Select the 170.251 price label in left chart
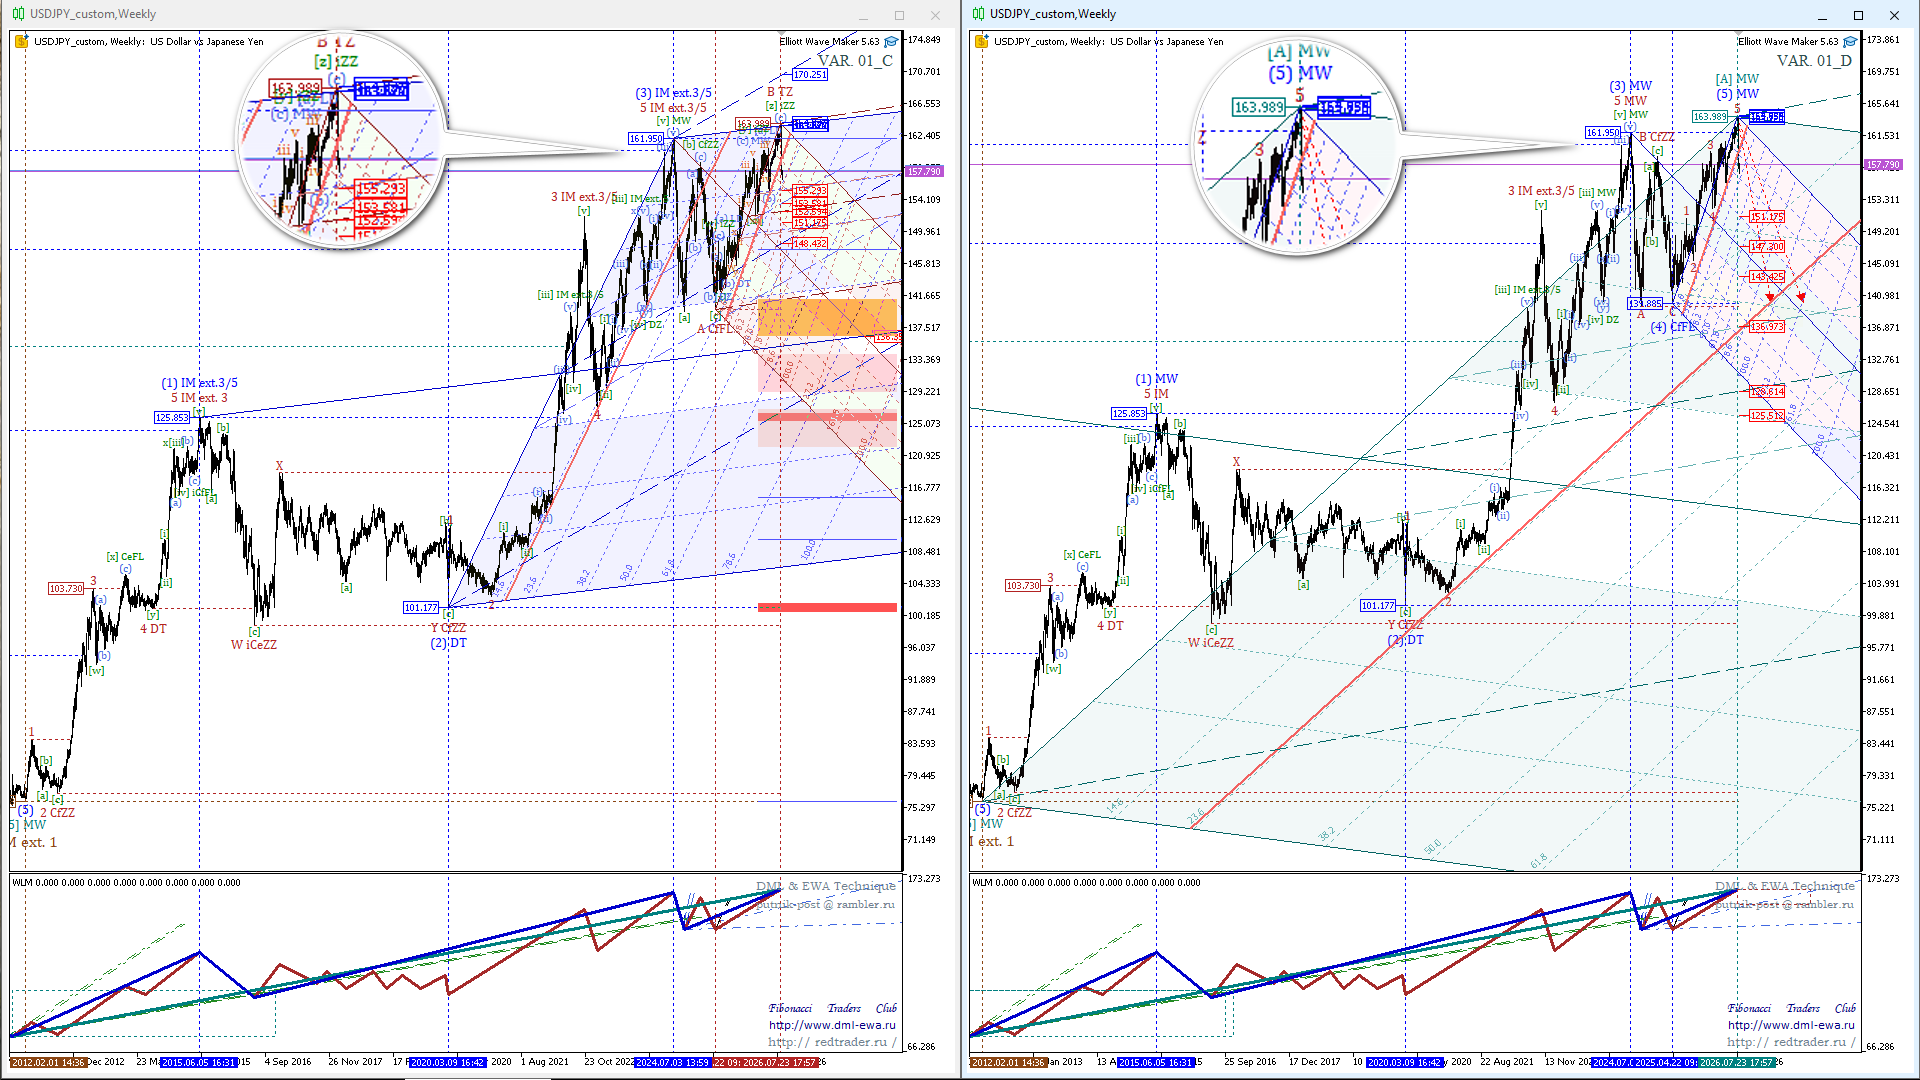Viewport: 1920px width, 1080px height. point(810,75)
